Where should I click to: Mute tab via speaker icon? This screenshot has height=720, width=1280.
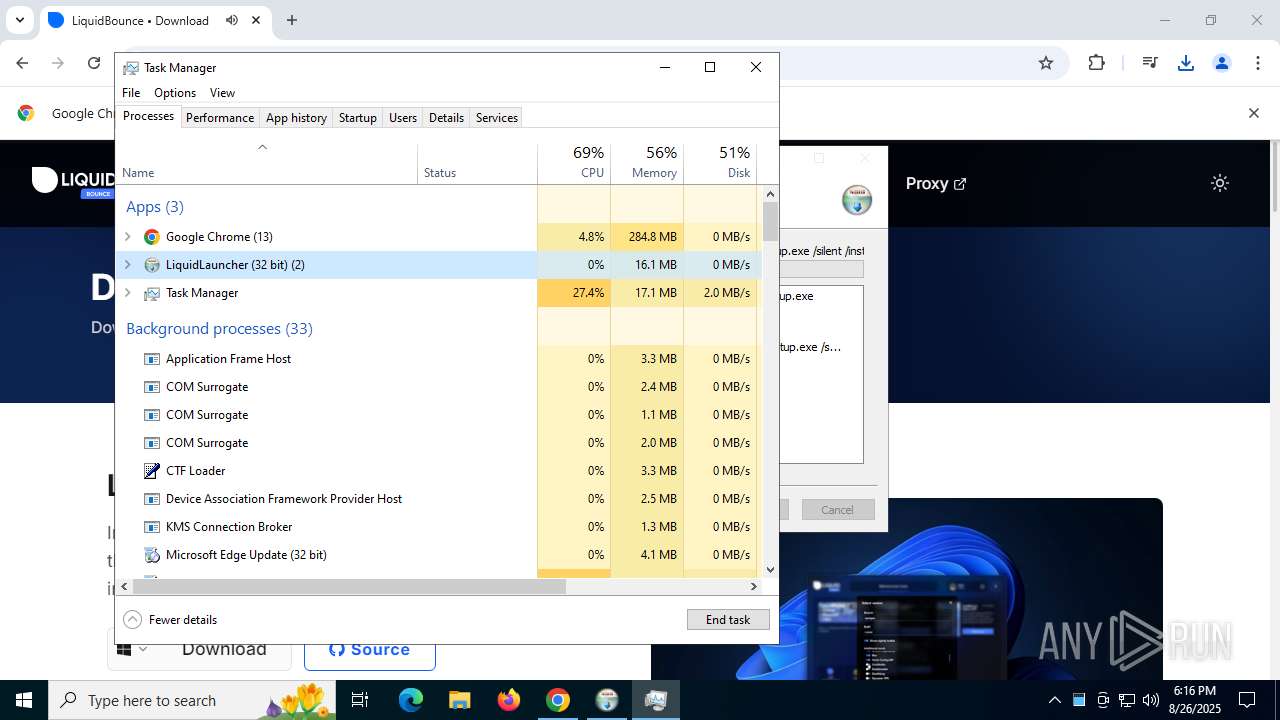point(232,20)
